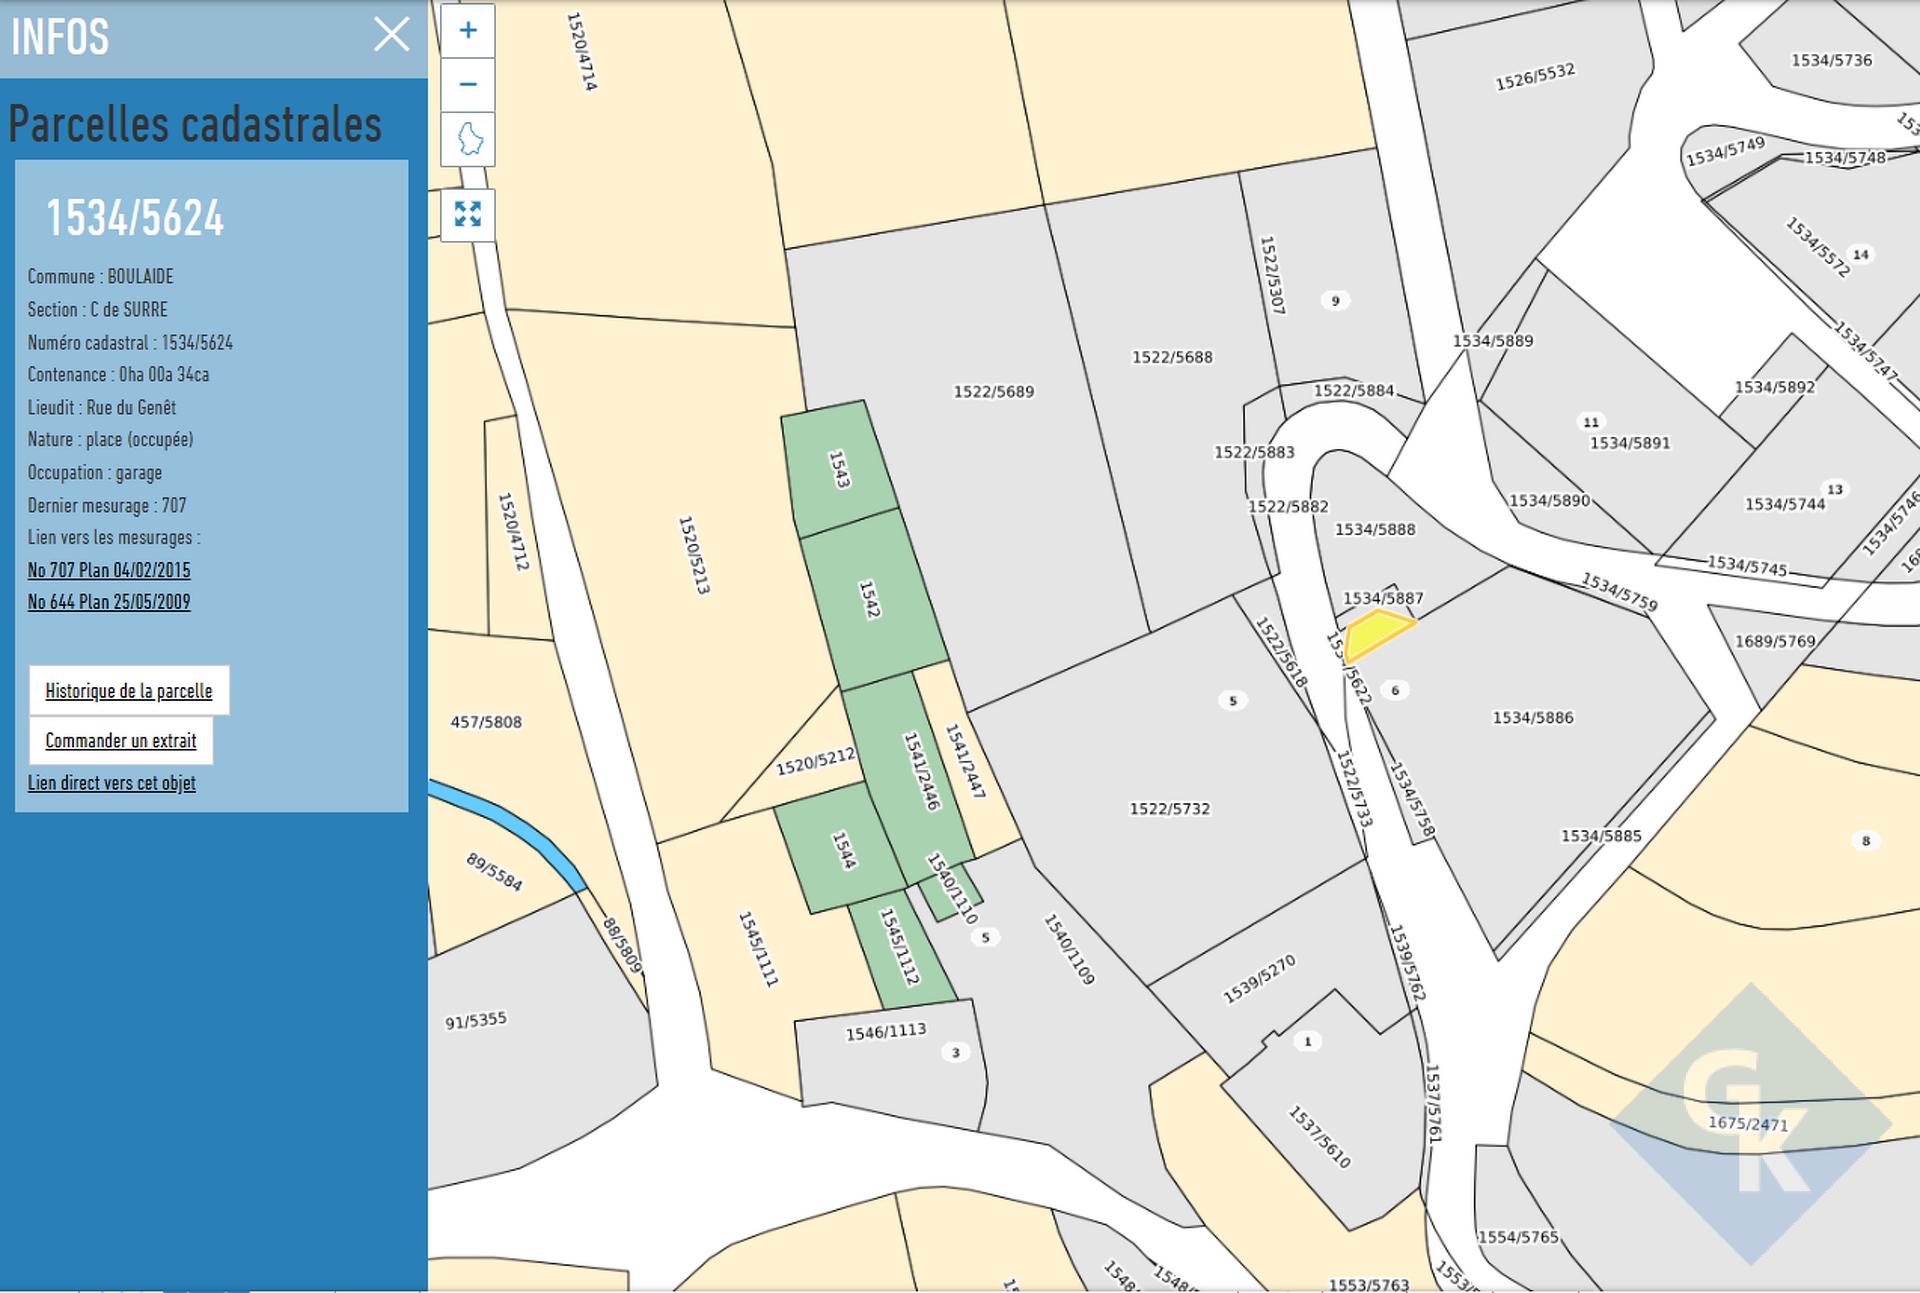The image size is (1920, 1293).
Task: Click house number 9 marker
Action: [x=1334, y=300]
